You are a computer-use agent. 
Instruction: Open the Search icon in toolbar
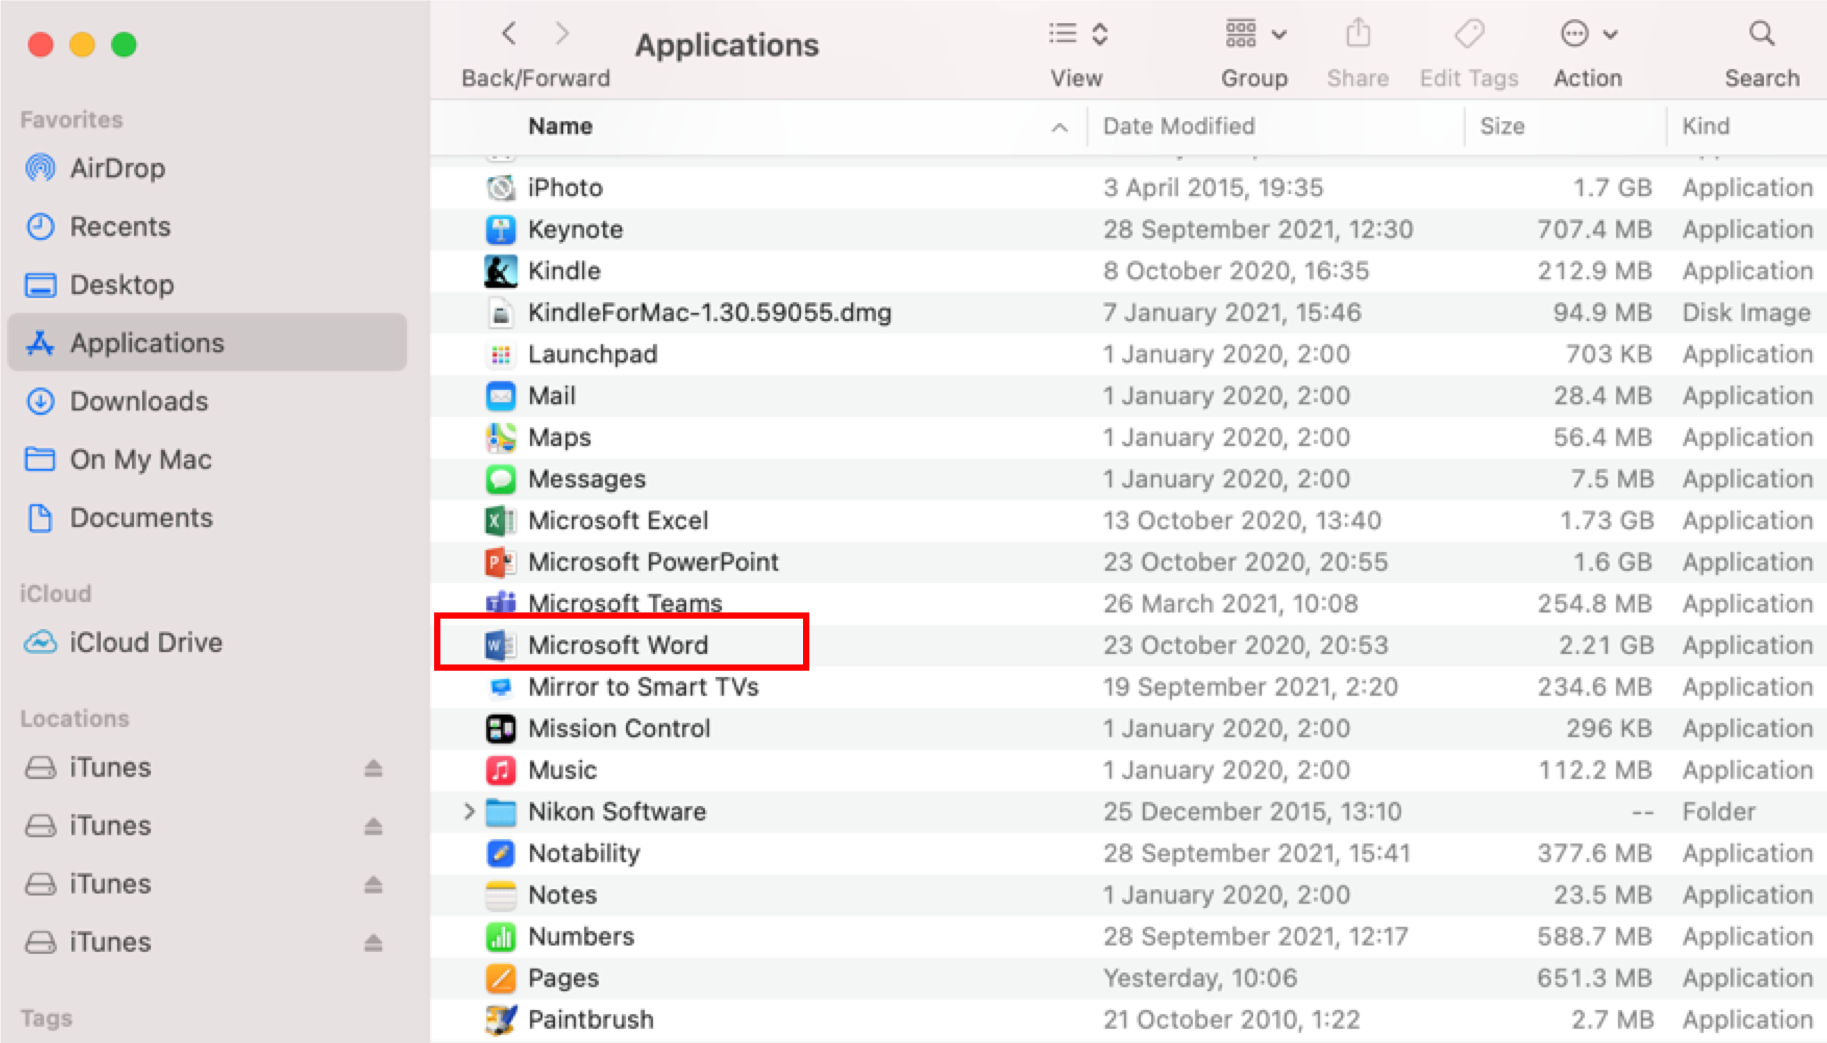(1762, 33)
